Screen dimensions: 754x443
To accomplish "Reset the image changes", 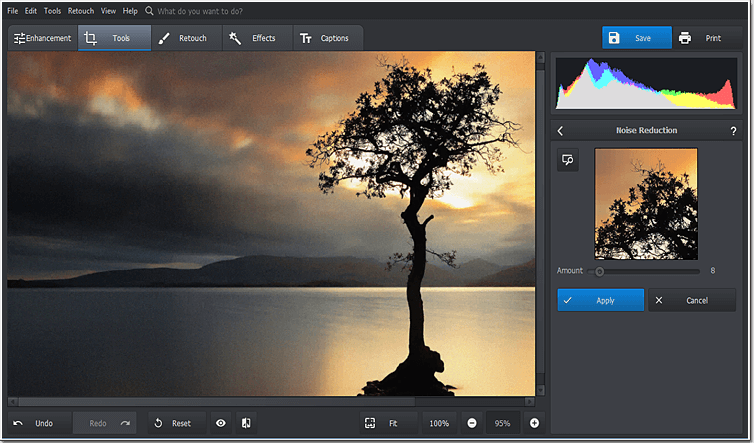I will click(x=177, y=423).
